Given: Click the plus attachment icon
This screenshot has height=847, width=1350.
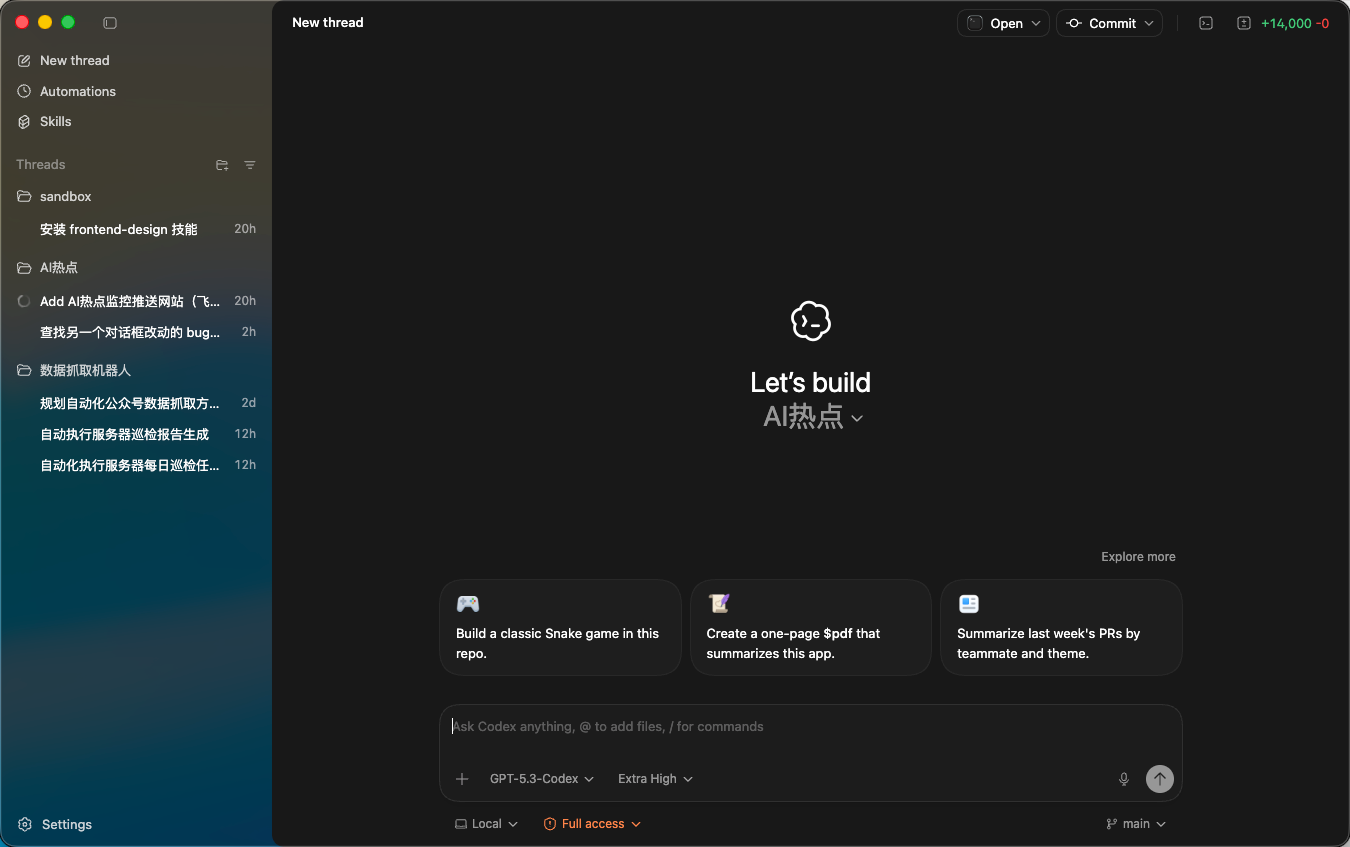Looking at the screenshot, I should (462, 779).
